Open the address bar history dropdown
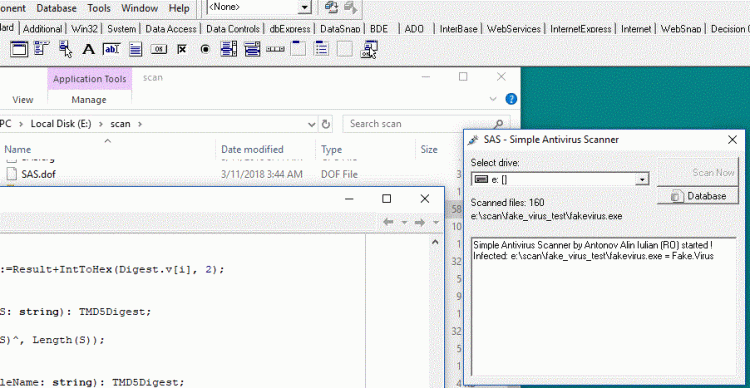 click(x=311, y=124)
